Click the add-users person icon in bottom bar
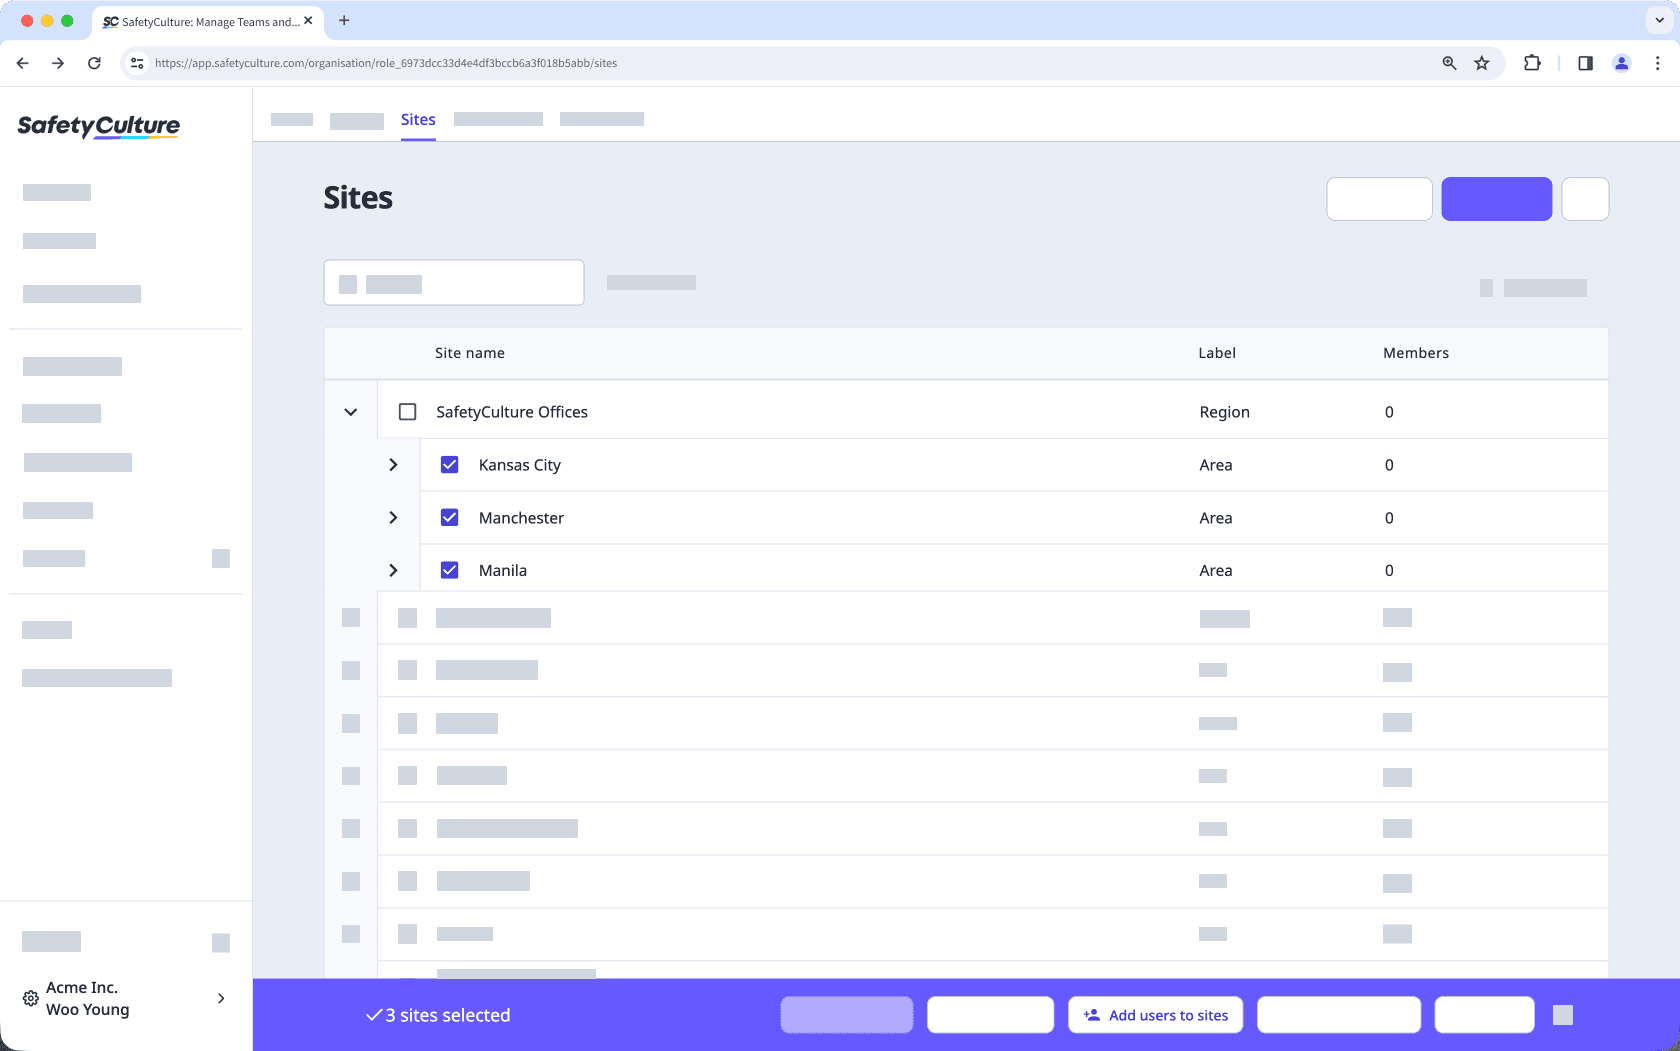This screenshot has width=1680, height=1051. pos(1089,1014)
